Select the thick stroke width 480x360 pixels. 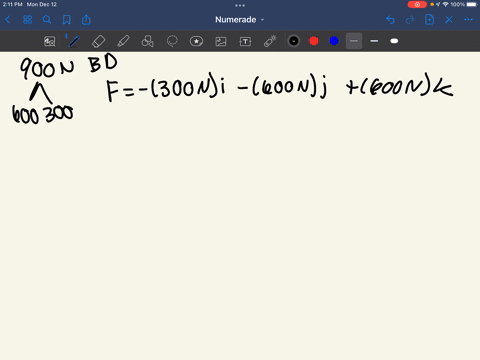394,41
